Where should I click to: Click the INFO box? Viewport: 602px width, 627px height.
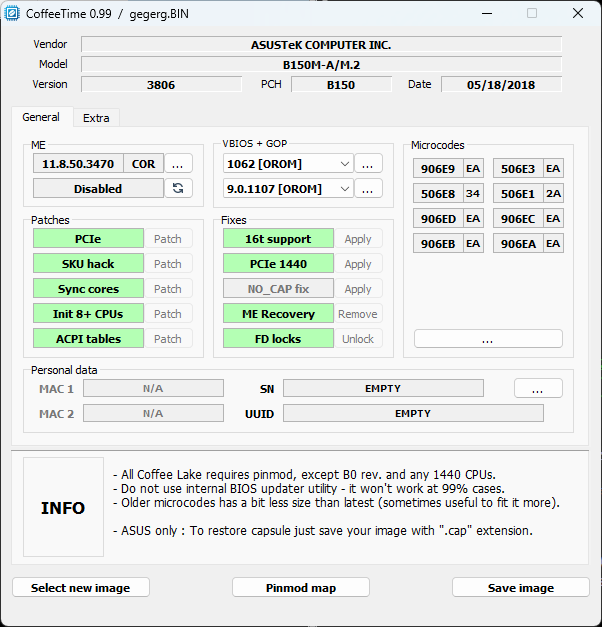(x=63, y=507)
